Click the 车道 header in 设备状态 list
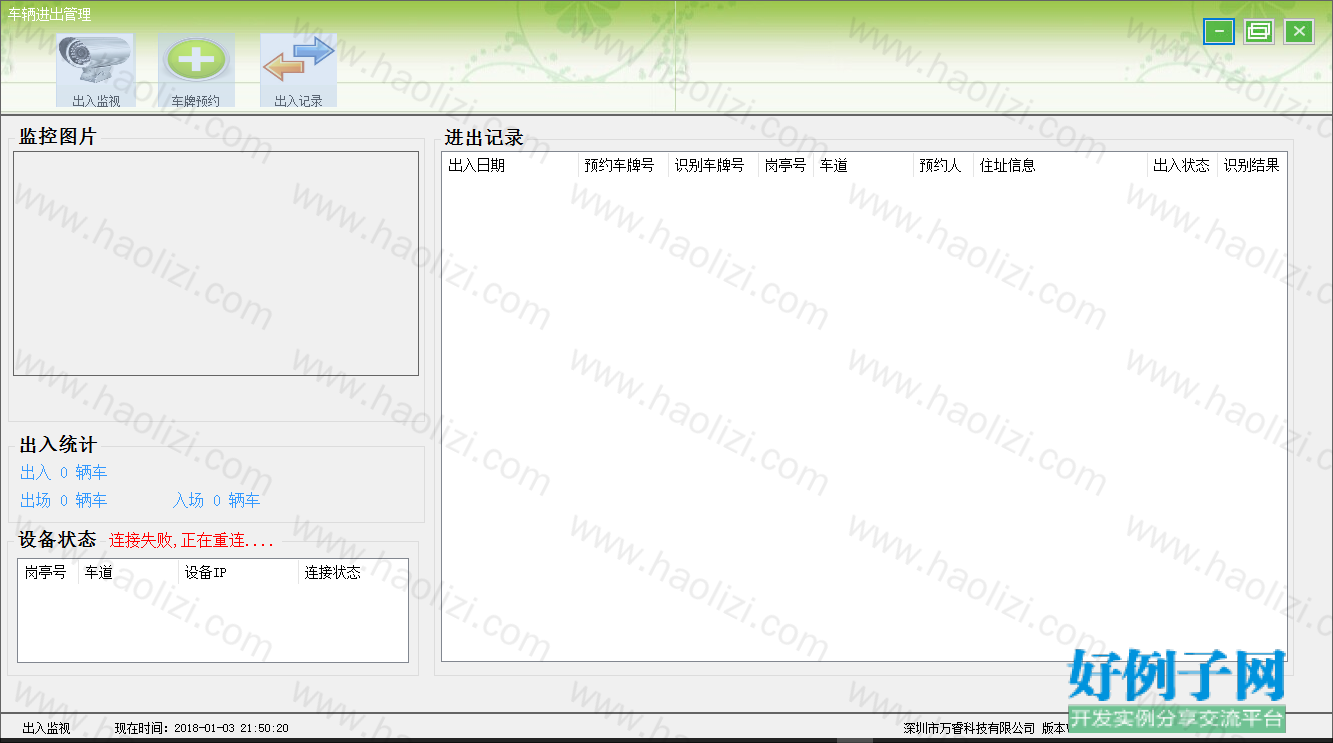The width and height of the screenshot is (1333, 743). click(x=128, y=573)
